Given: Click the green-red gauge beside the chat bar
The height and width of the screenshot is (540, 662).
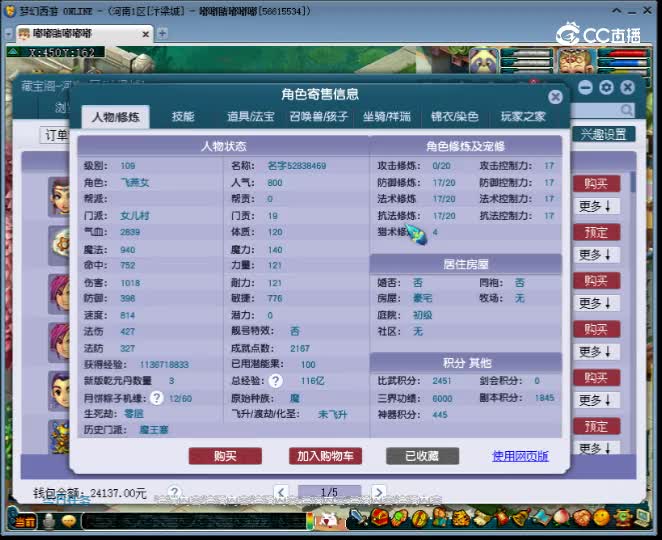Looking at the screenshot, I should pyautogui.click(x=310, y=521).
